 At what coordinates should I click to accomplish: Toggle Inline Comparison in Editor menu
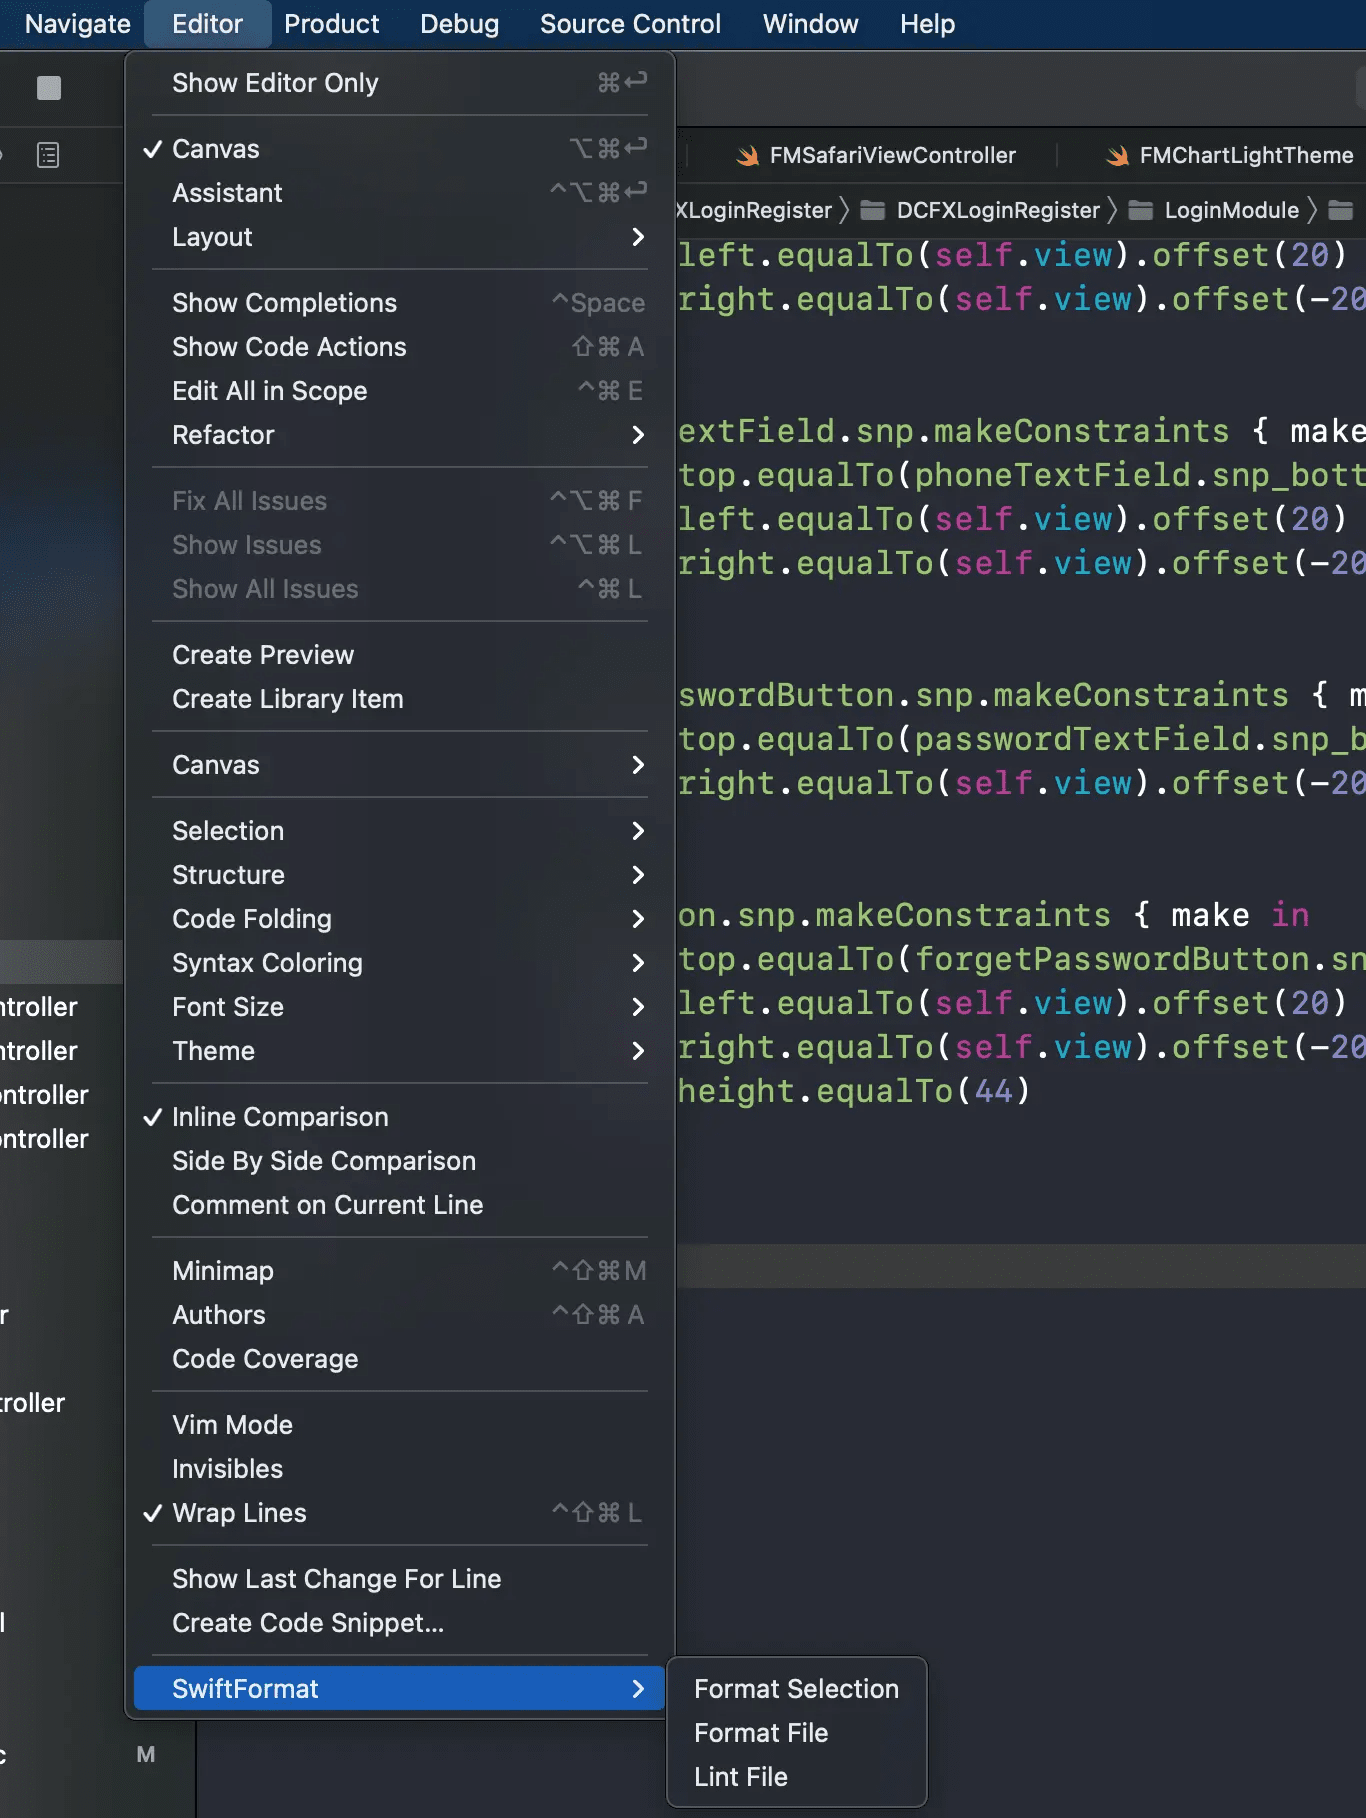[280, 1117]
